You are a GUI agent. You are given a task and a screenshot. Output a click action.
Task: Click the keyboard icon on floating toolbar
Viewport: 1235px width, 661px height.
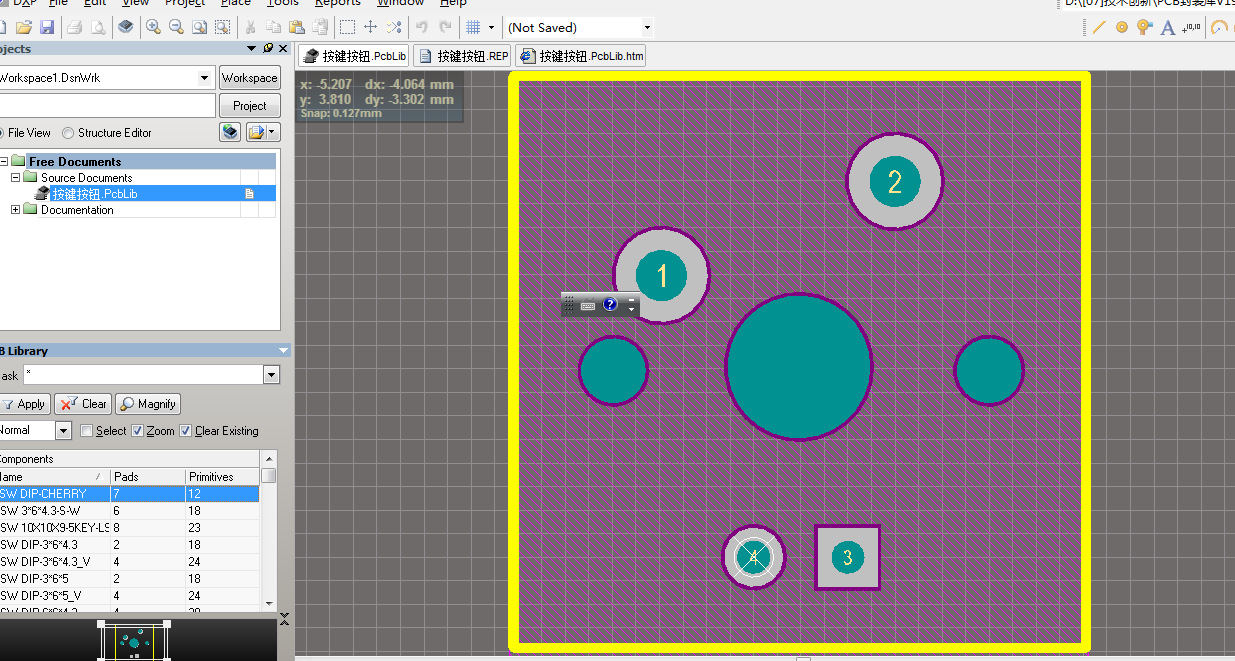click(588, 305)
